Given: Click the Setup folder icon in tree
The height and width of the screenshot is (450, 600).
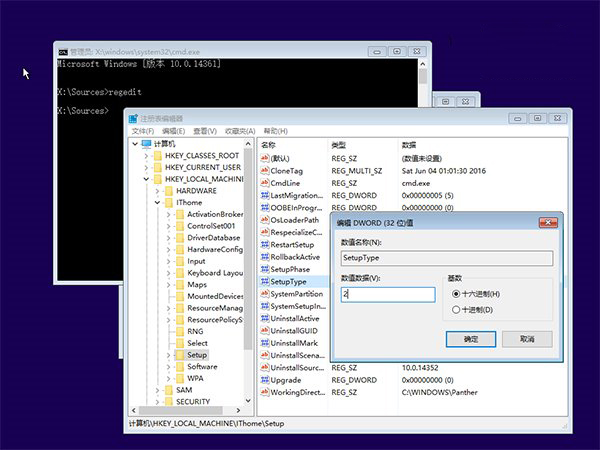Looking at the screenshot, I should click(180, 355).
